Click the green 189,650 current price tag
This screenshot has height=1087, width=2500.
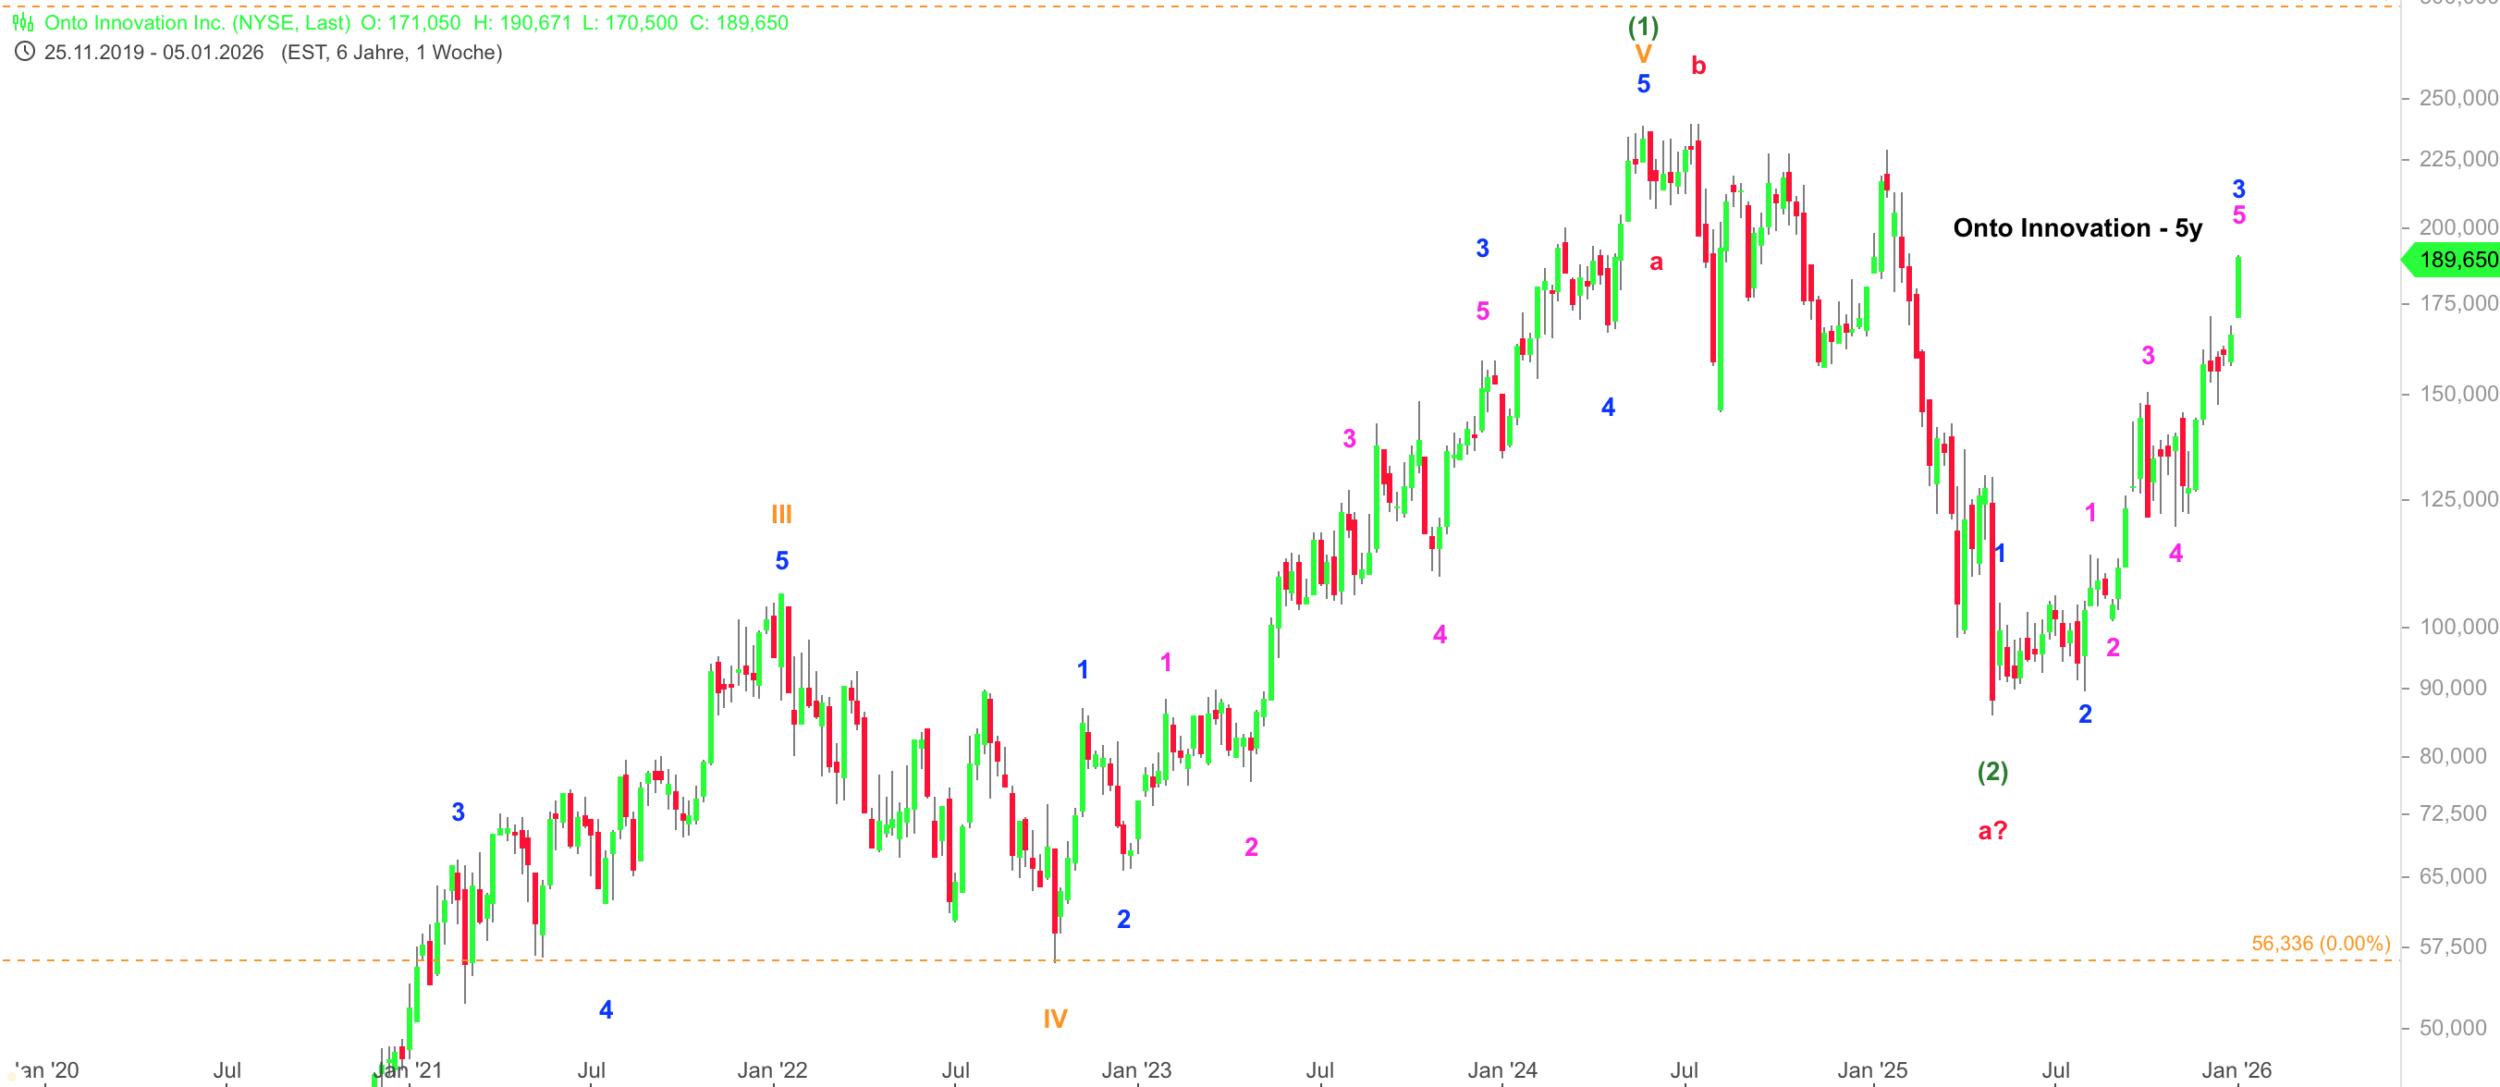[2456, 260]
